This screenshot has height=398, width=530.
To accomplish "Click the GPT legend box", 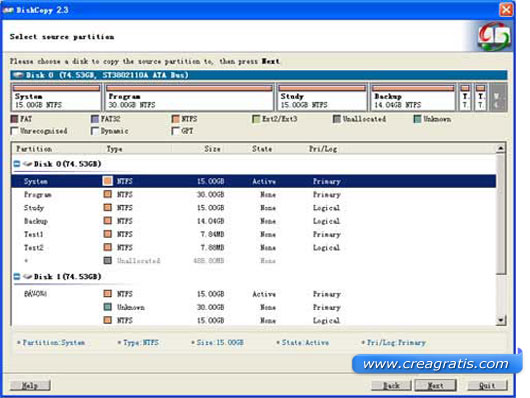I will pyautogui.click(x=175, y=131).
